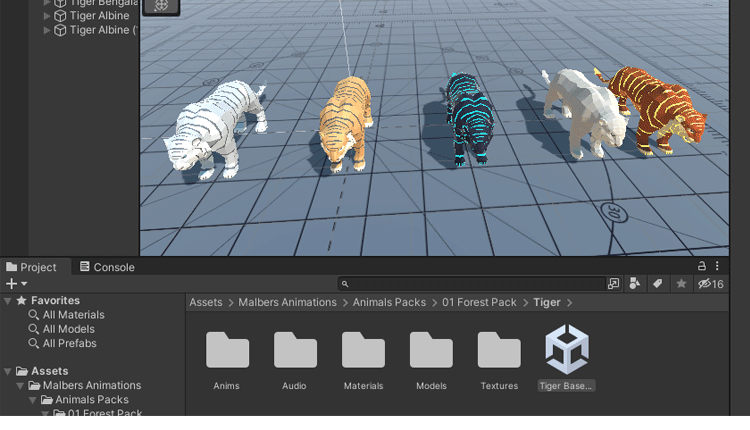Open the Textures folder

(499, 360)
